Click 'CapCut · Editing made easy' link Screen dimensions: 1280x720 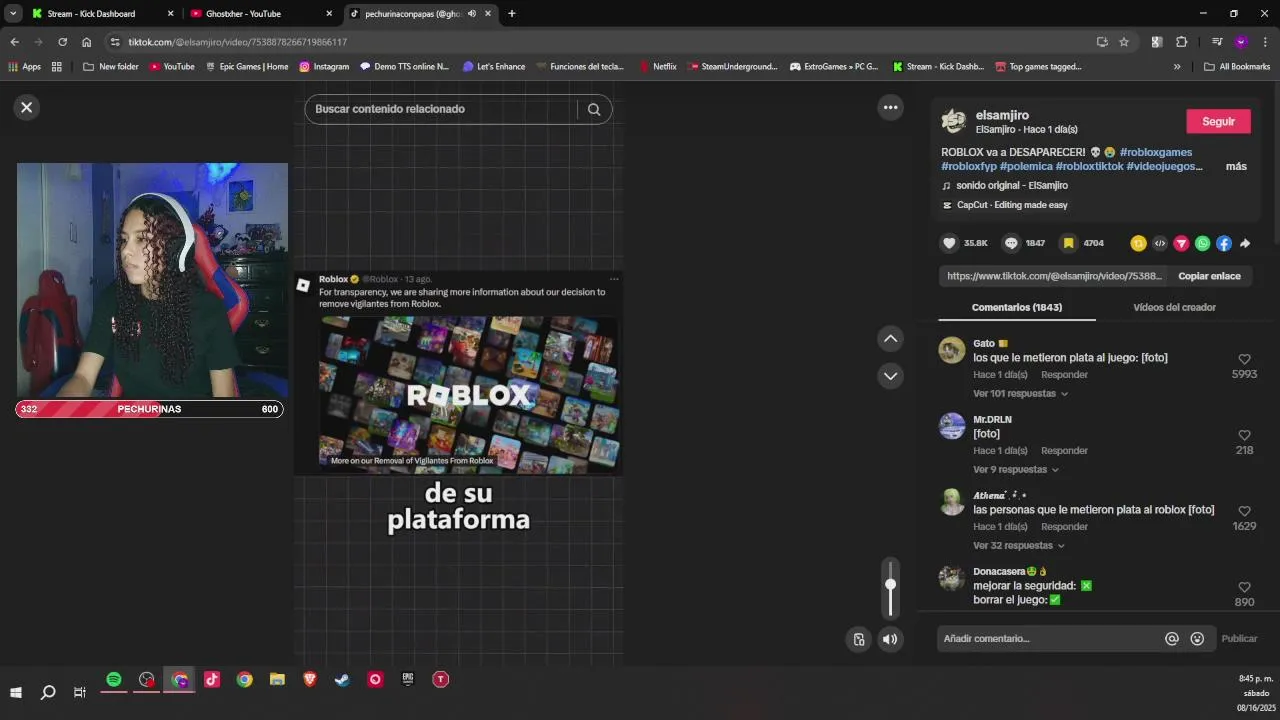[1012, 205]
